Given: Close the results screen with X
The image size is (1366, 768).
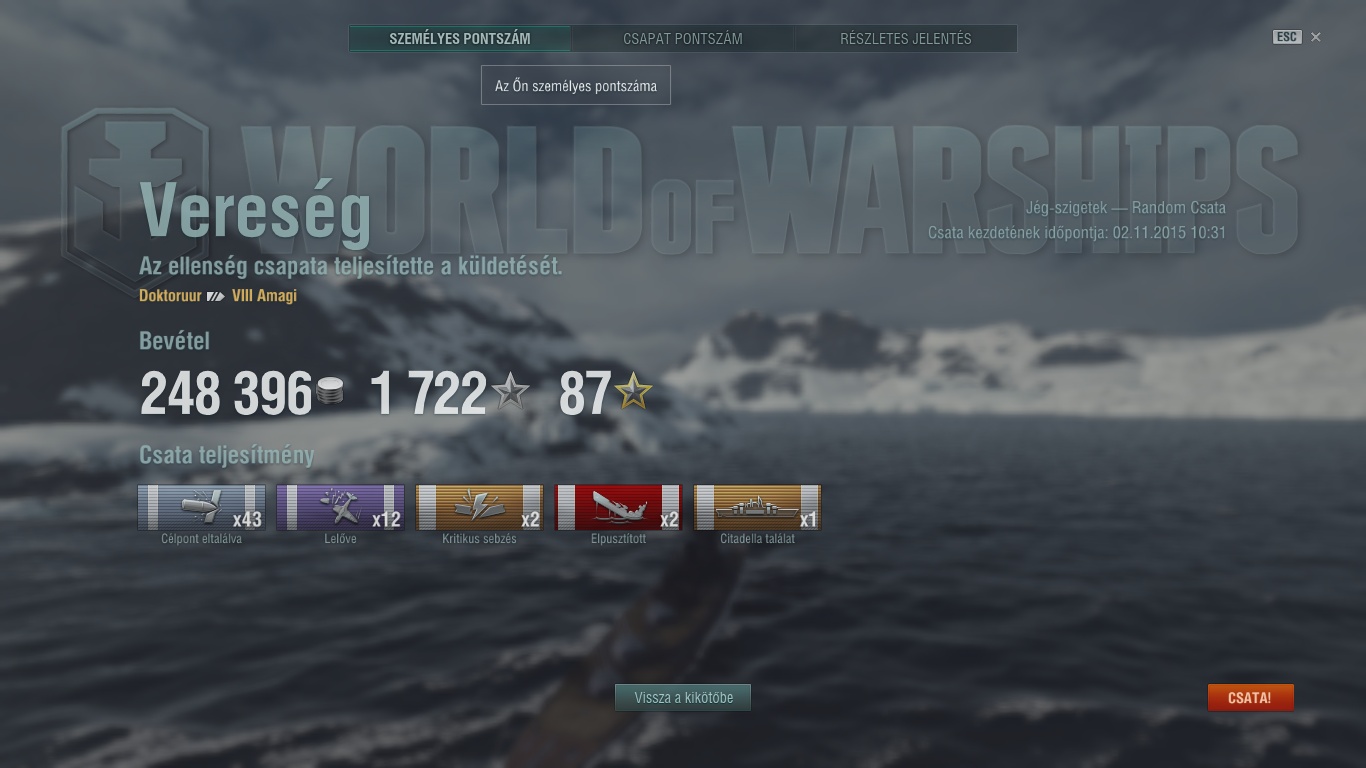Looking at the screenshot, I should (x=1316, y=37).
